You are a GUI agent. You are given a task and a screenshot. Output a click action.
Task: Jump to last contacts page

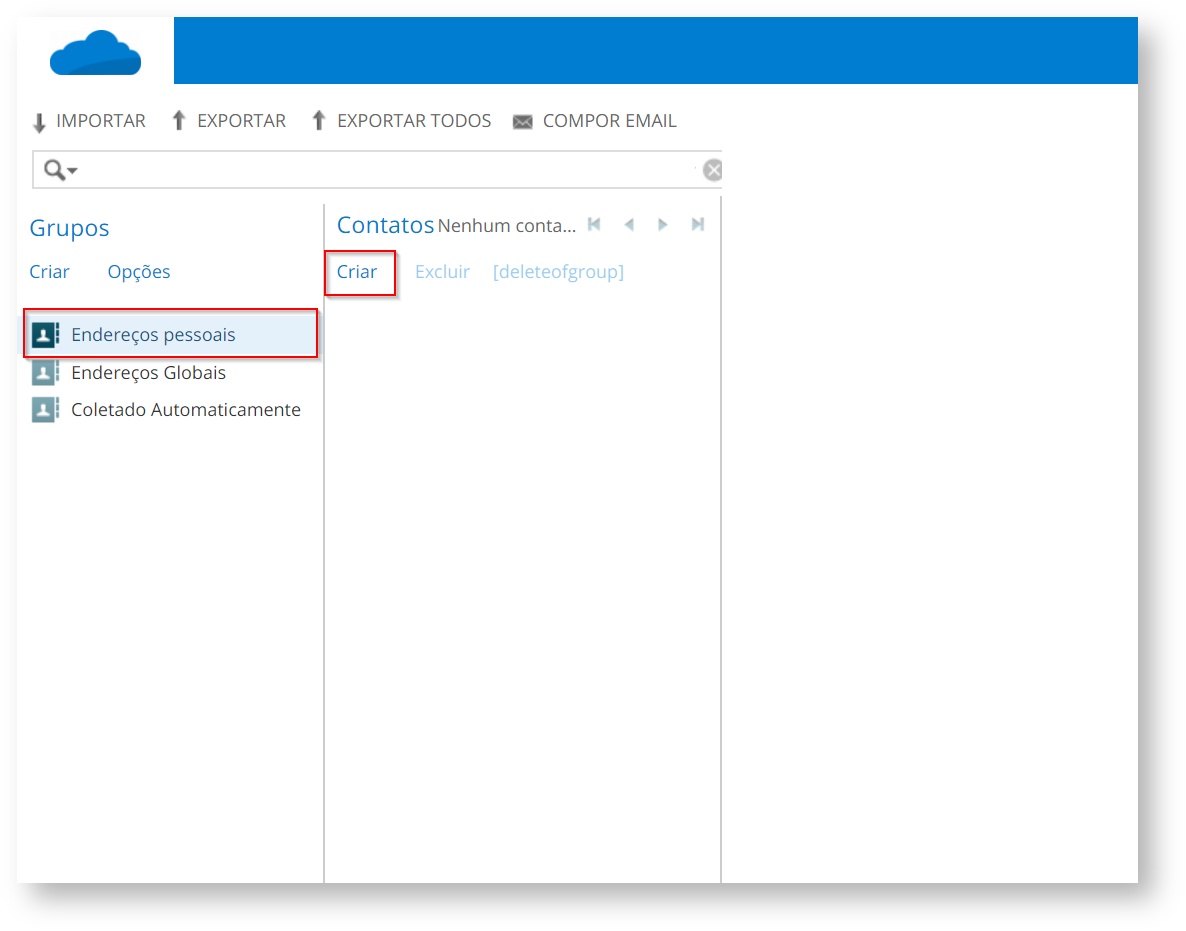698,225
